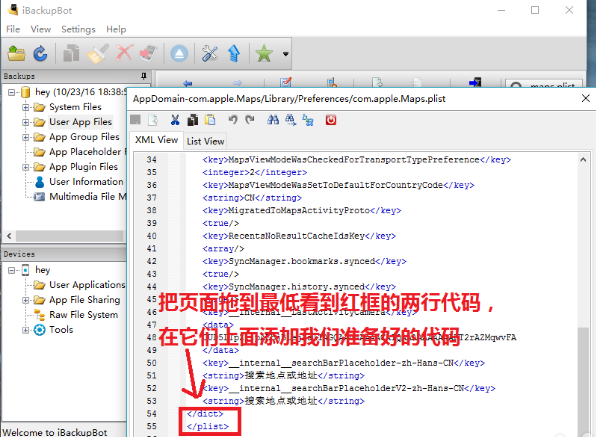
Task: Open dropdown arrow beside green star
Action: [x=285, y=54]
